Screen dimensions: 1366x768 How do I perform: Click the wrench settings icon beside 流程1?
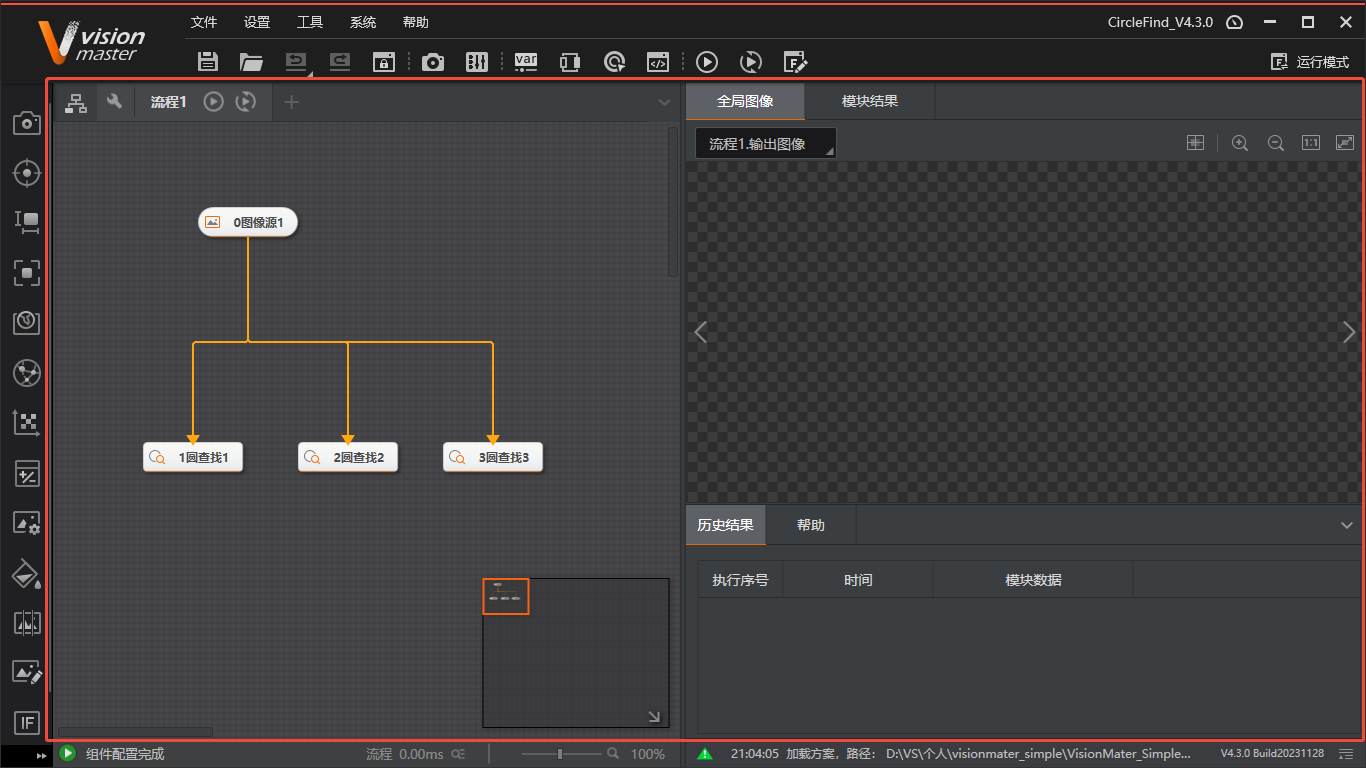pos(115,101)
